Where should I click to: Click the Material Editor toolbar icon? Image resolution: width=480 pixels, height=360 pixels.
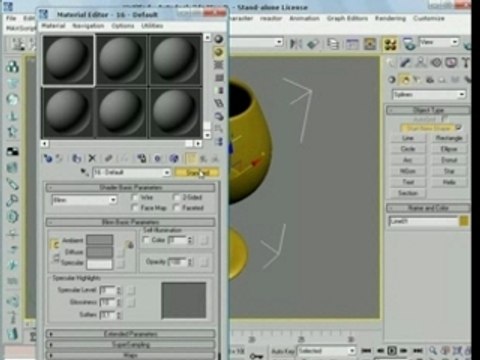(x=391, y=44)
